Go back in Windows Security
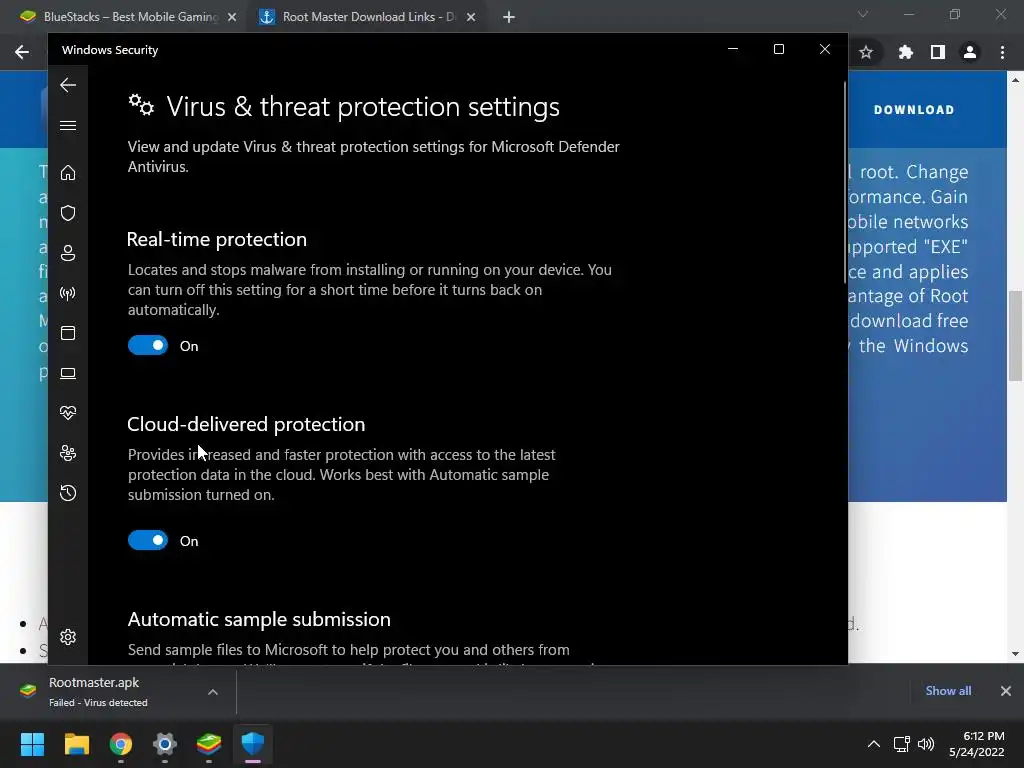Screen dimensions: 1024x768 68,85
